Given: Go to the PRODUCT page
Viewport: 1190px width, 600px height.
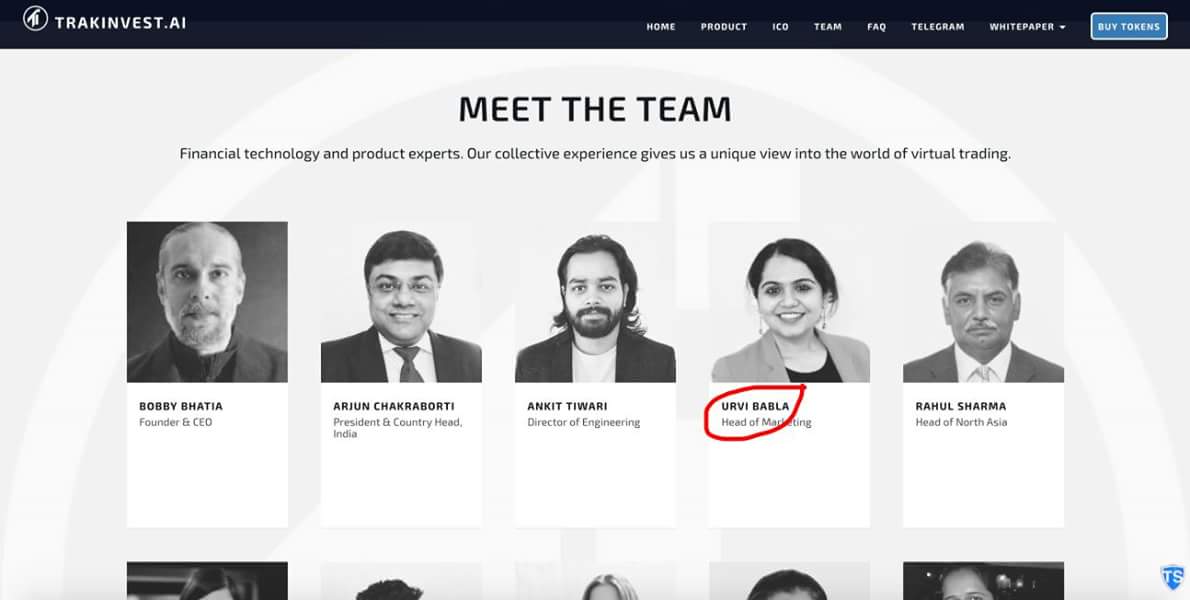Looking at the screenshot, I should (723, 27).
